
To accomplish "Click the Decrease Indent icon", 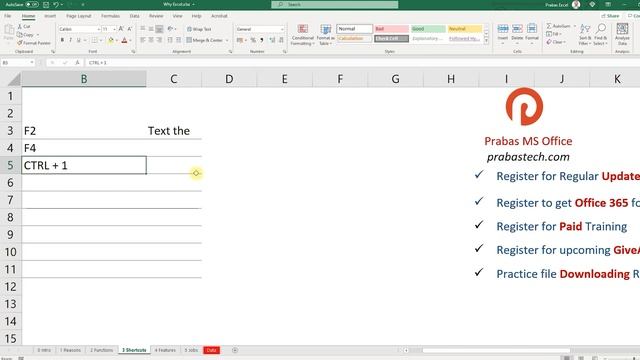I will coord(170,40).
